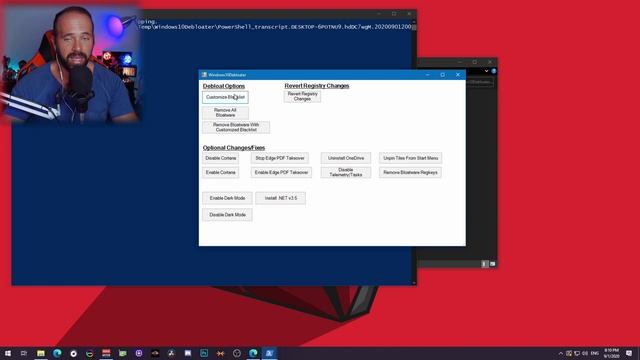Open the Windows Start menu
This screenshot has width=640, height=360.
tap(8, 353)
